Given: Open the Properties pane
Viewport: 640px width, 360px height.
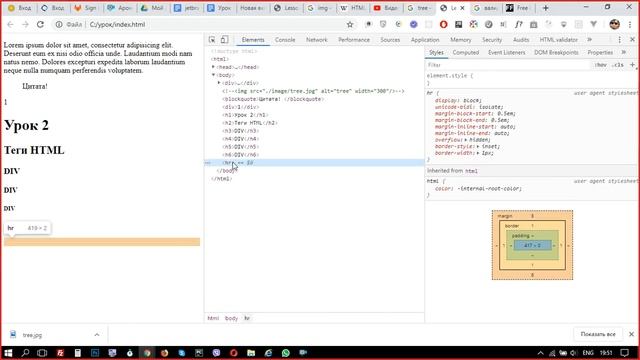Looking at the screenshot, I should (x=600, y=52).
